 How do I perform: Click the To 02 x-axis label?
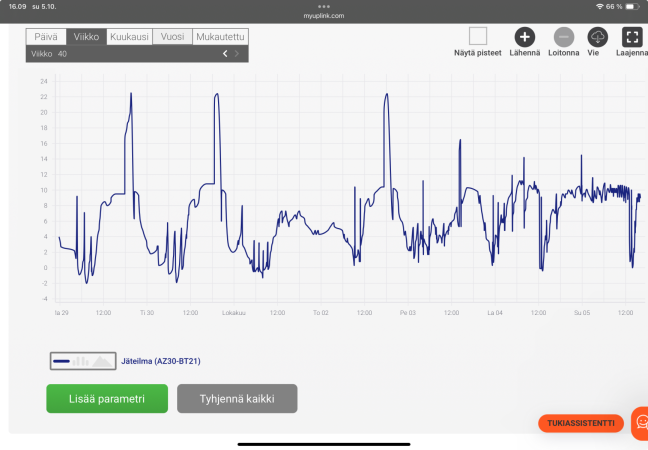[x=321, y=313]
